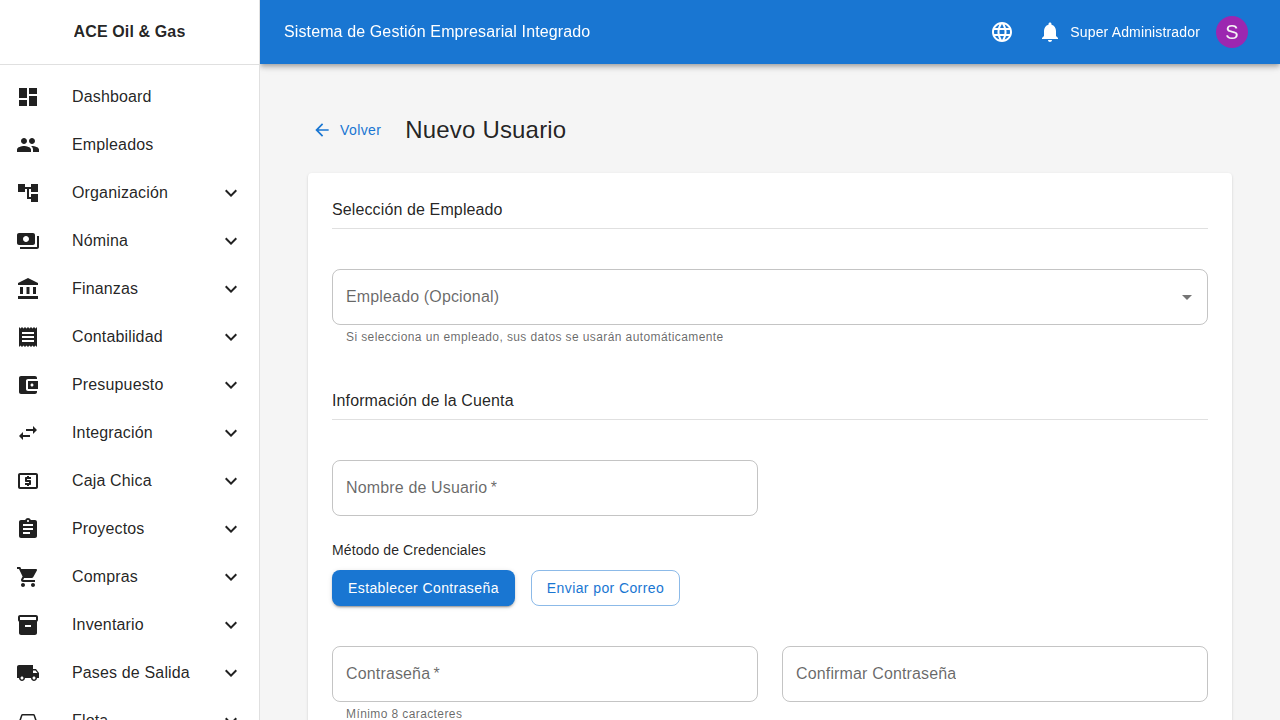1280x720 pixels.
Task: Open the Dashboard sidebar icon
Action: coord(28,97)
